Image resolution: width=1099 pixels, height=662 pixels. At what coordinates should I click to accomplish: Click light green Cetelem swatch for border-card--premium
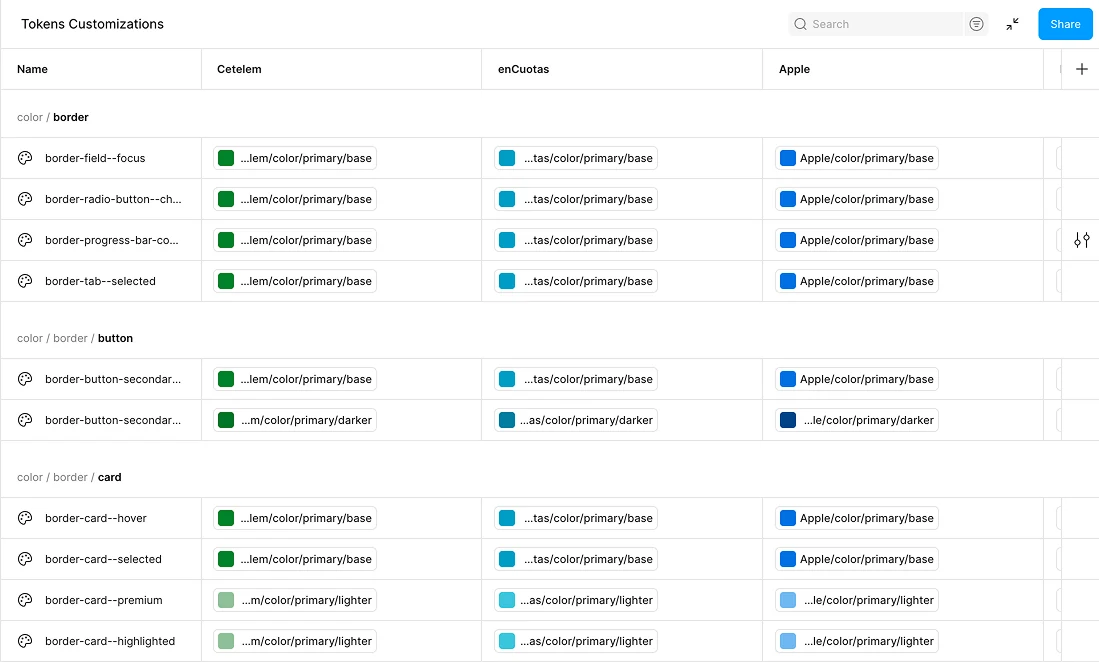[x=226, y=600]
